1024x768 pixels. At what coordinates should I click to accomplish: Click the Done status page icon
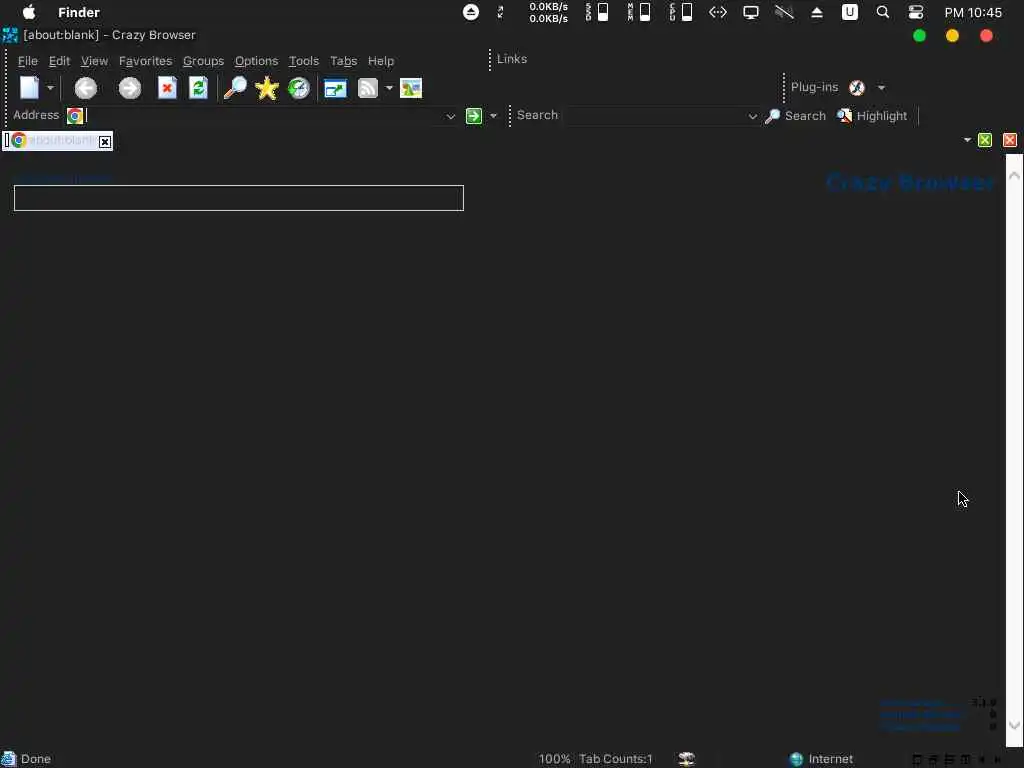(x=8, y=758)
